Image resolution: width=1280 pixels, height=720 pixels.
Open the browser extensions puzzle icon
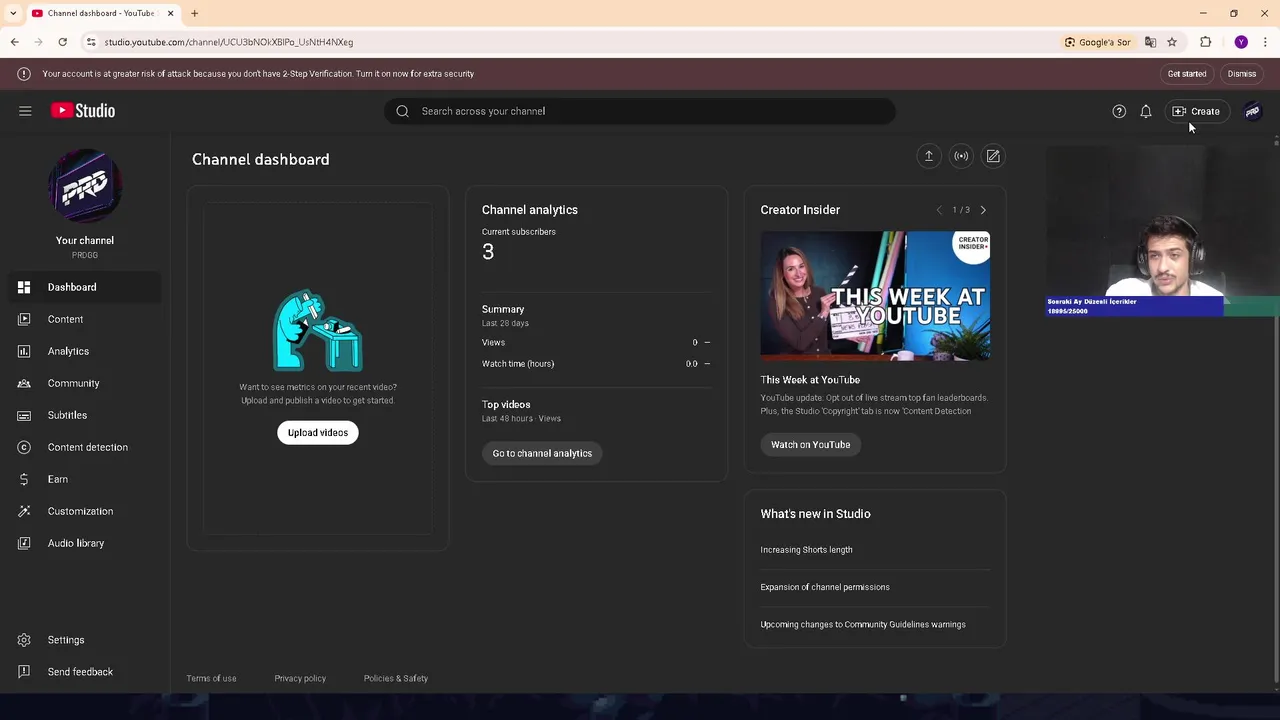coord(1205,42)
